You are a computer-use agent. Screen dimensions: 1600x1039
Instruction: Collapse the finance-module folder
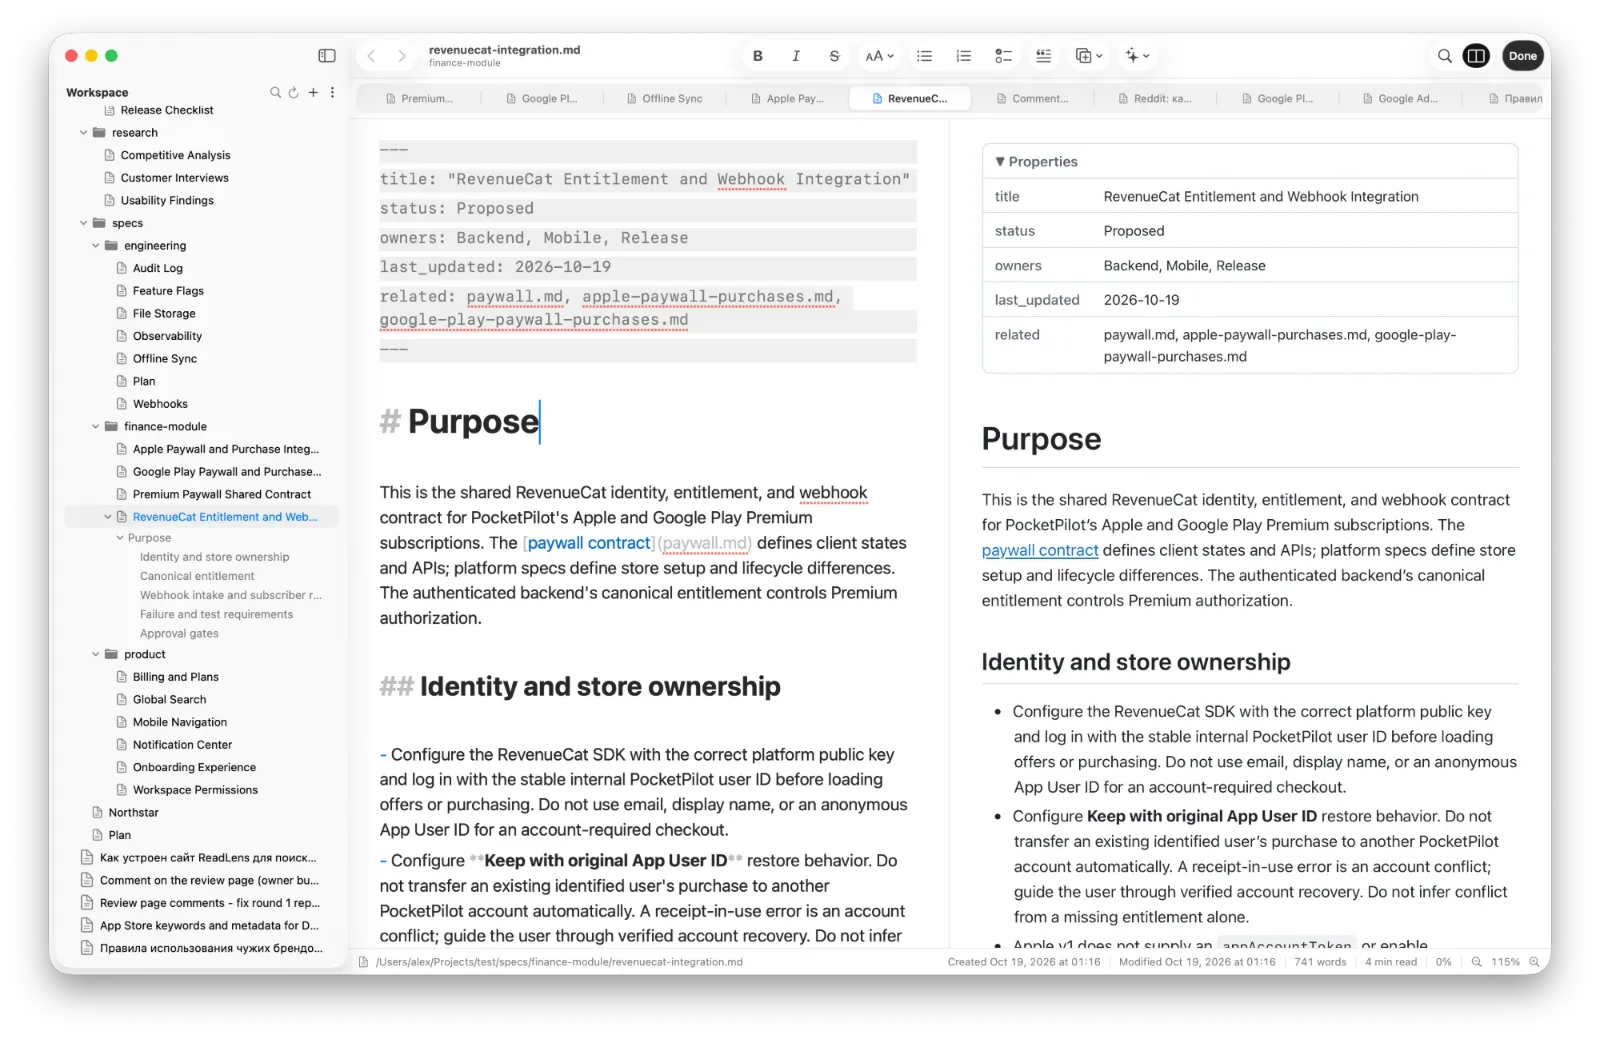(x=96, y=427)
